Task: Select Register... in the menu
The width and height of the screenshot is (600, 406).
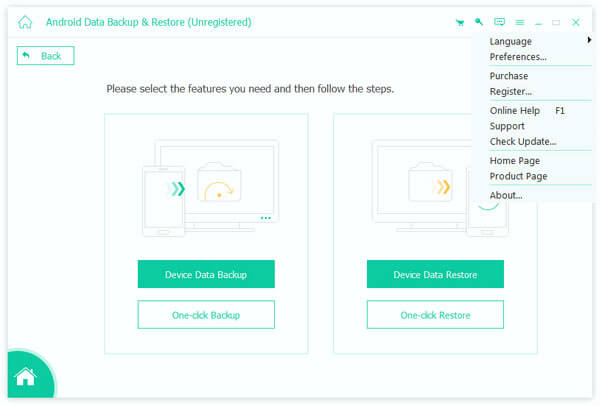Action: point(510,91)
